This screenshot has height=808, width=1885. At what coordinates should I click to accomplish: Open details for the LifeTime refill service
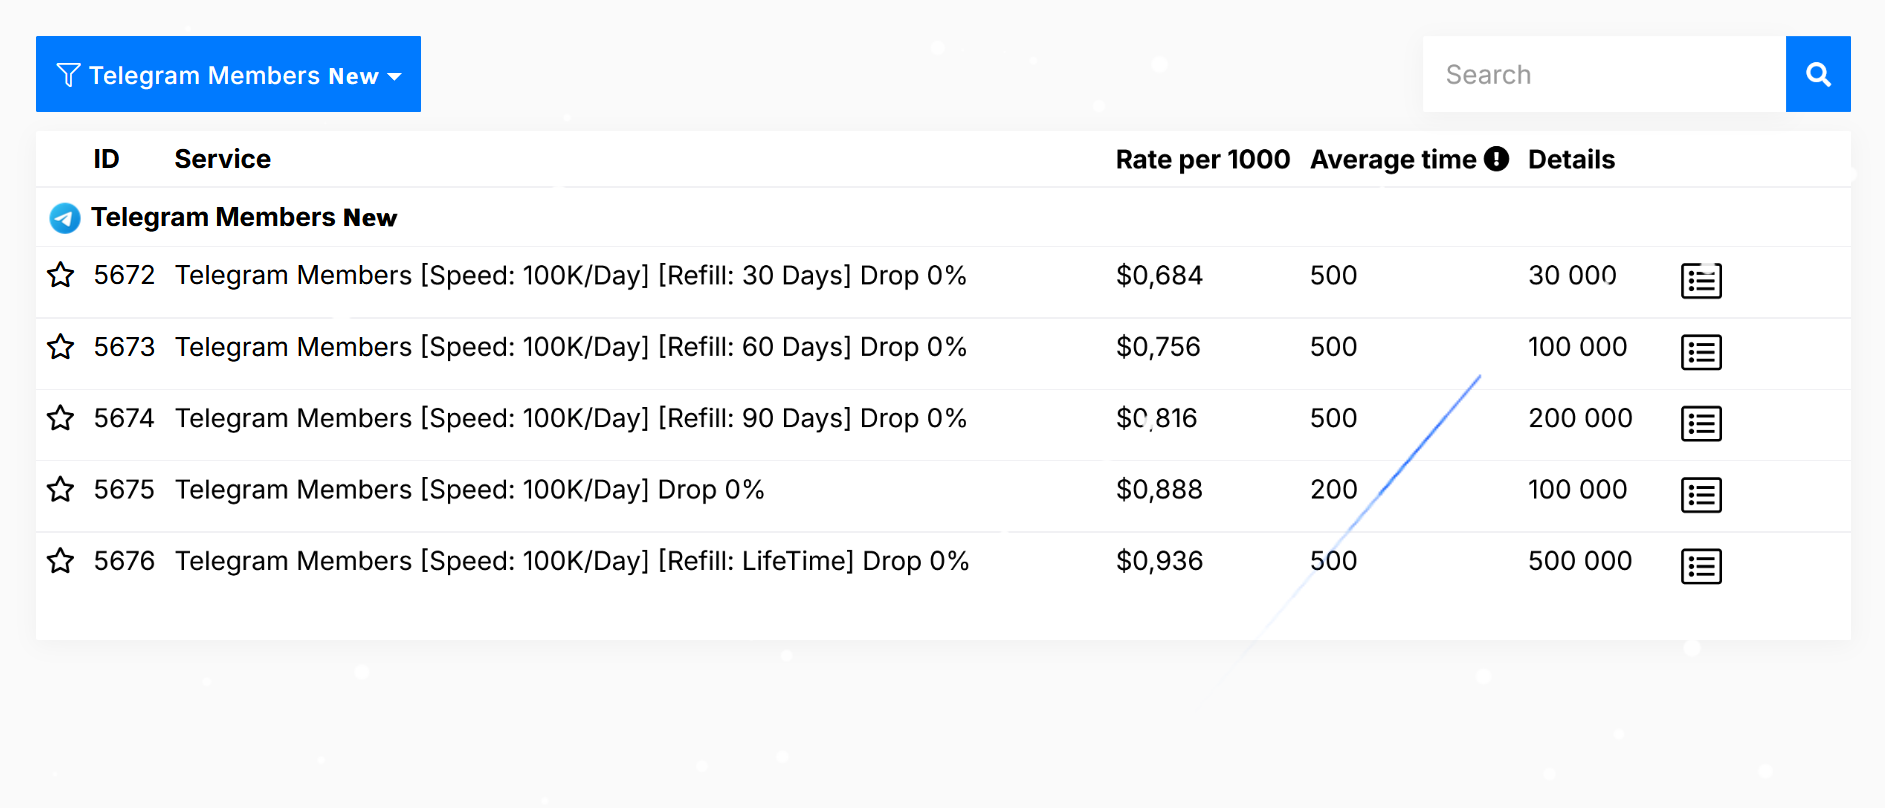pyautogui.click(x=1700, y=567)
